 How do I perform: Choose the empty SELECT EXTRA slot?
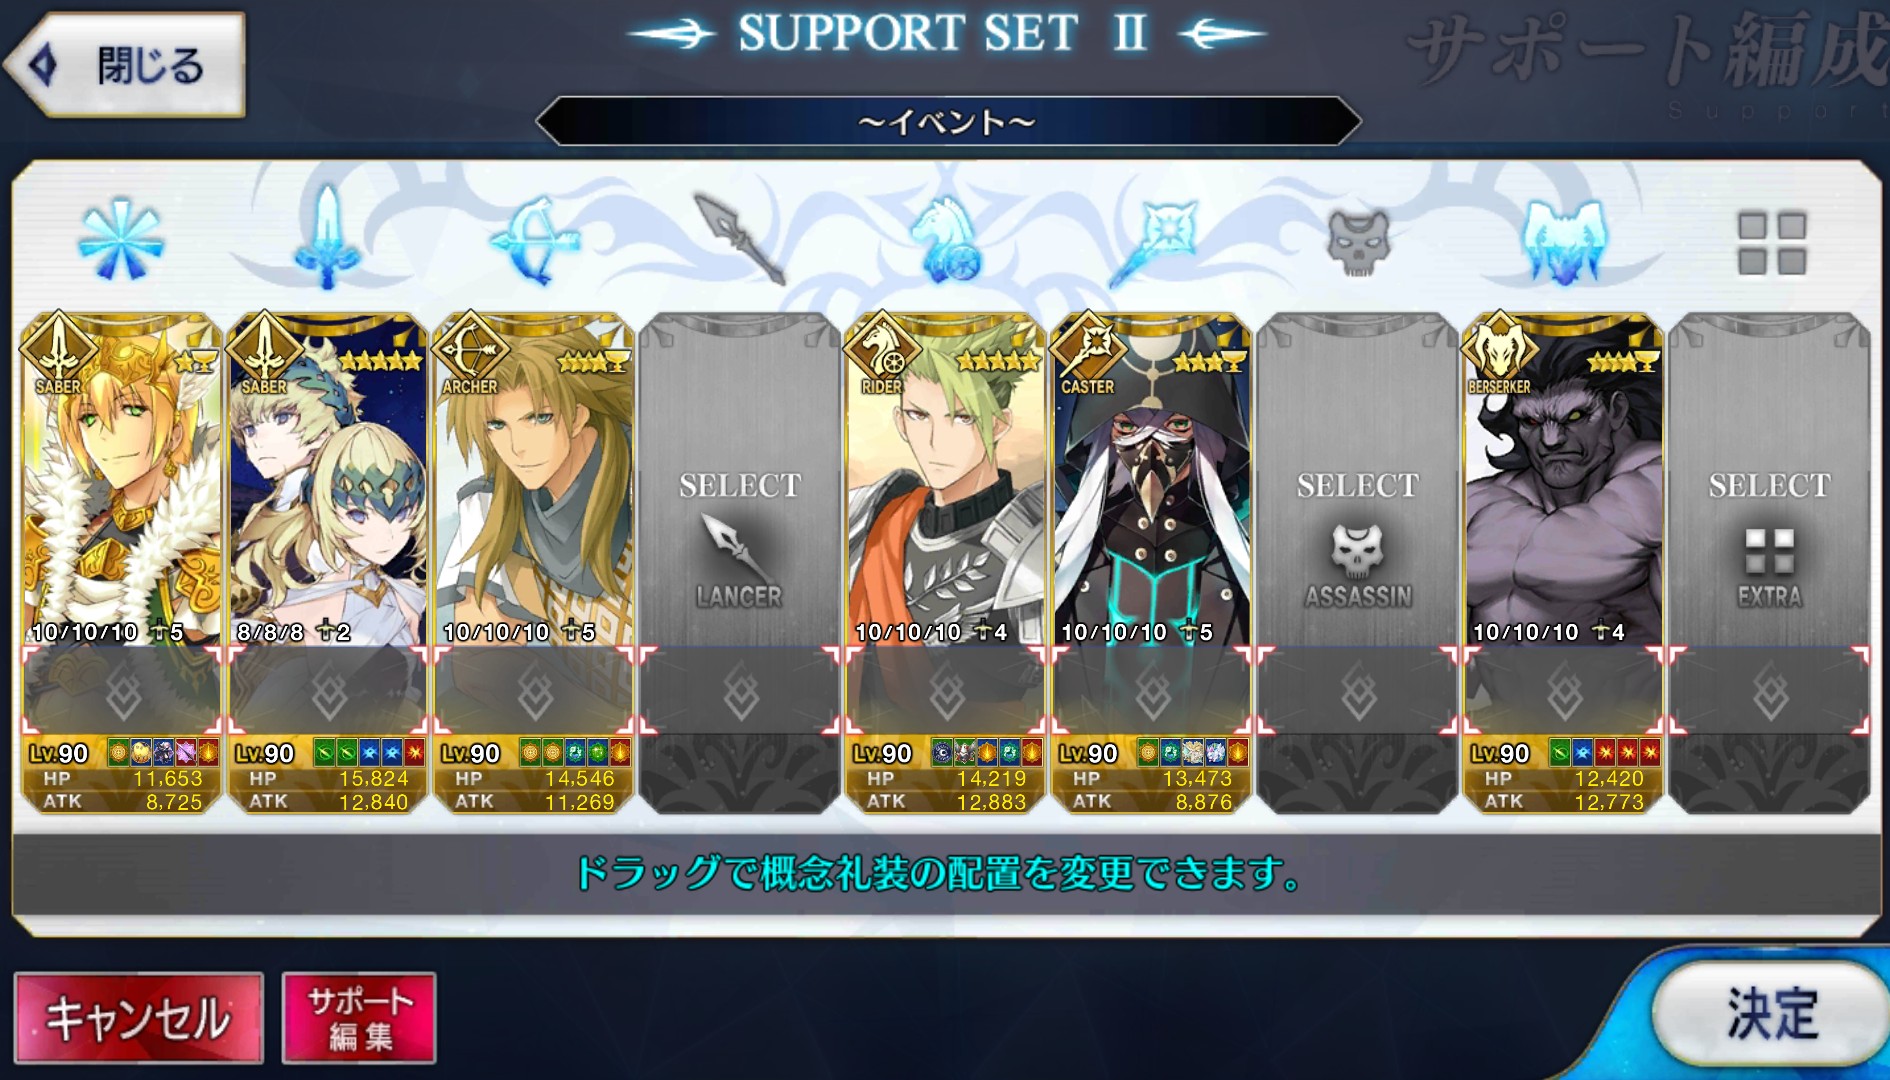(x=1769, y=562)
